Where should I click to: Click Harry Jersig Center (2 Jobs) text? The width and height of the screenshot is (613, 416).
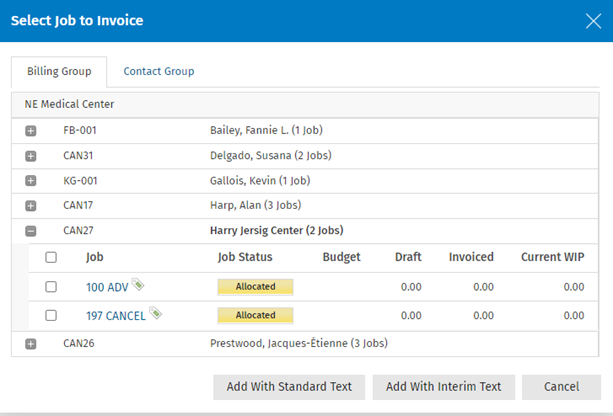tap(276, 230)
